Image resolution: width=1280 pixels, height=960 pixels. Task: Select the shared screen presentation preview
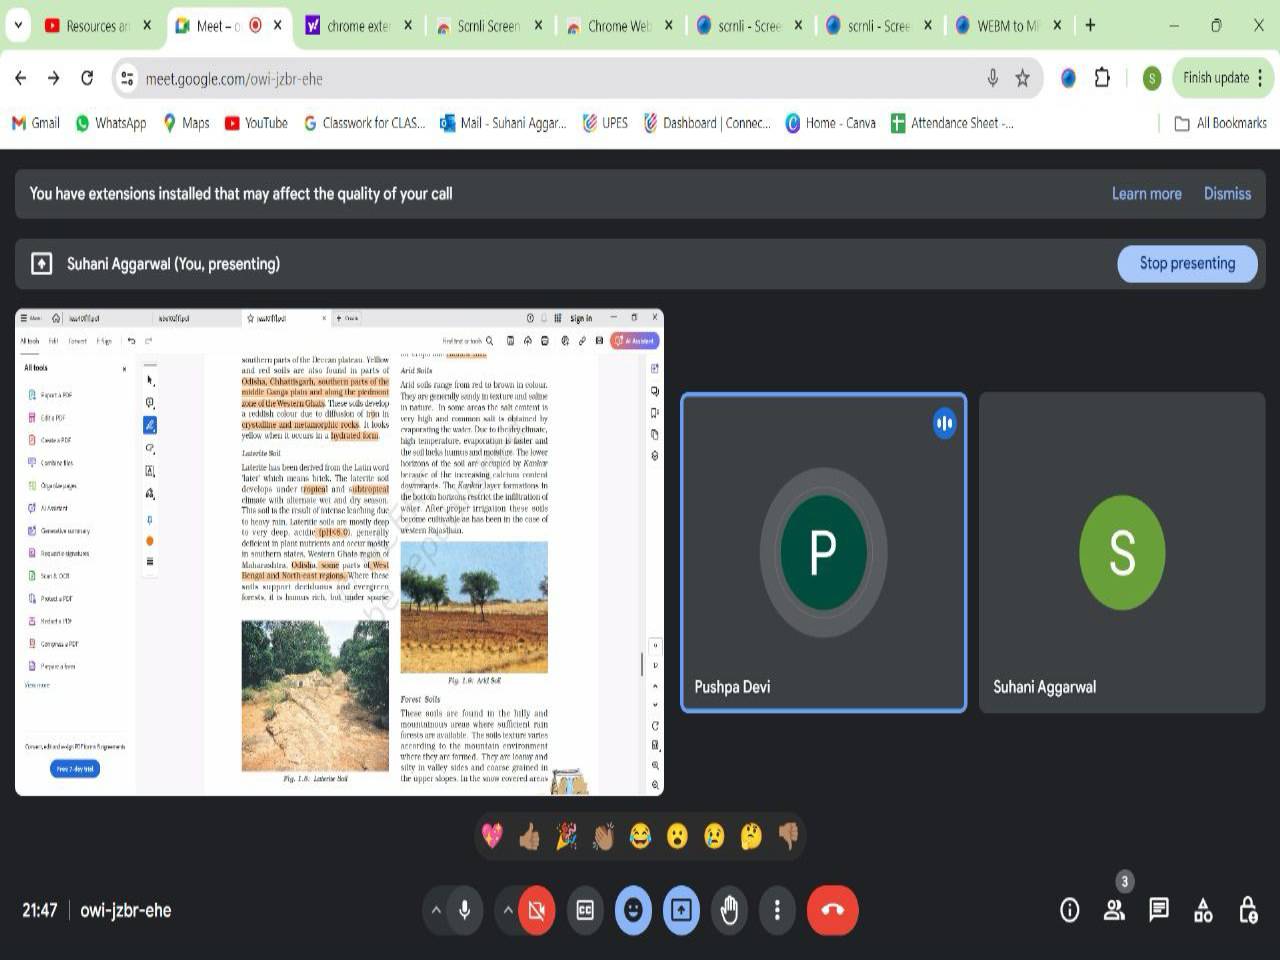pyautogui.click(x=339, y=552)
